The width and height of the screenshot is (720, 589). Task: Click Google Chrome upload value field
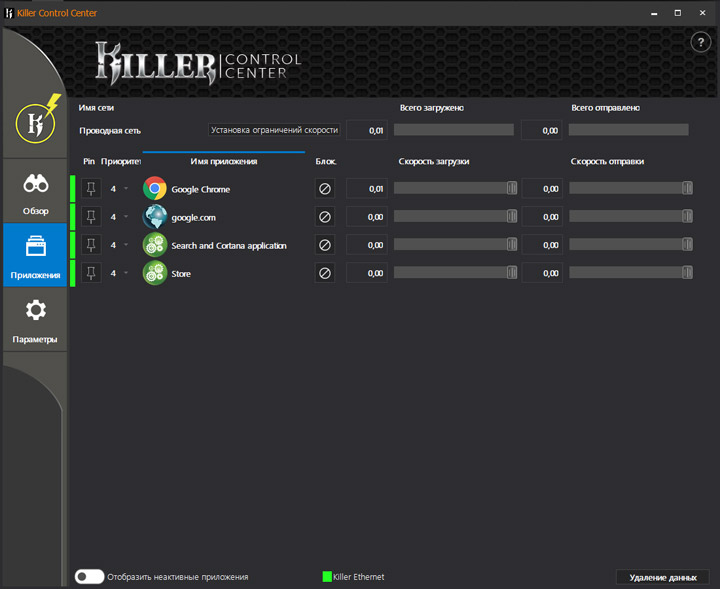pyautogui.click(x=542, y=189)
